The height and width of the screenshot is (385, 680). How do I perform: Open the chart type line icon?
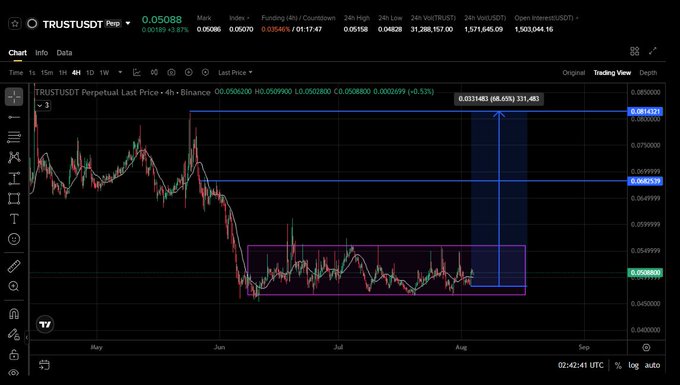click(x=137, y=72)
